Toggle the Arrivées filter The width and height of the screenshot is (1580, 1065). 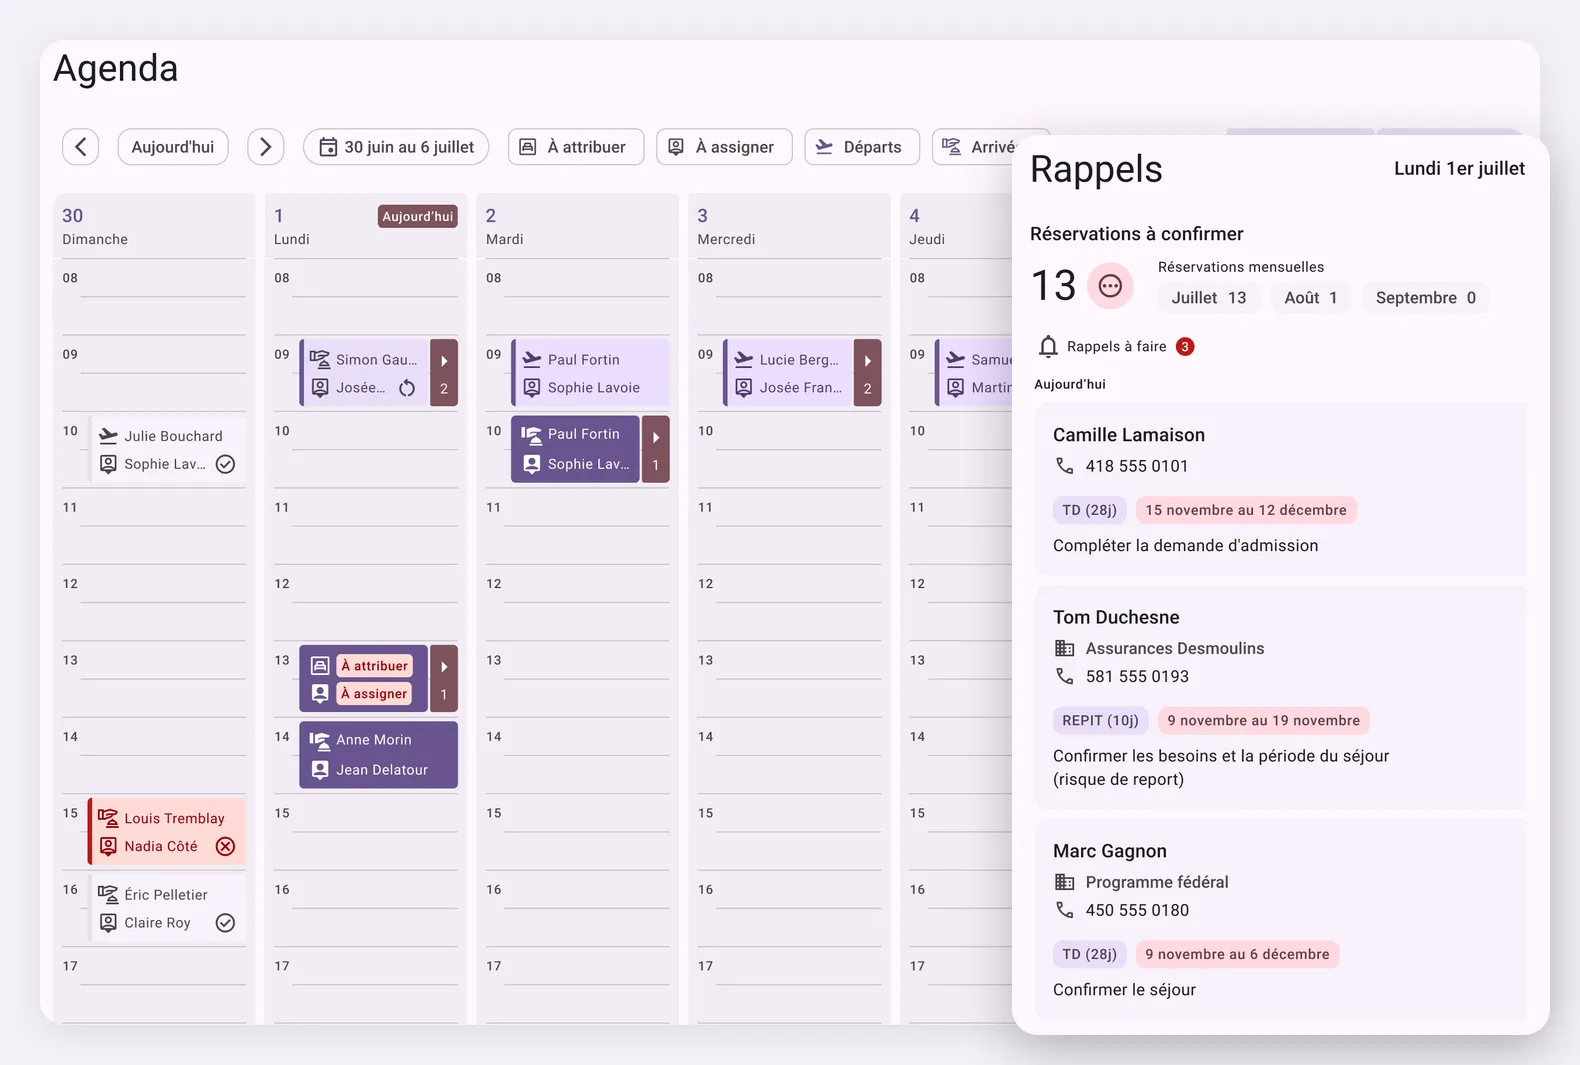coord(975,147)
